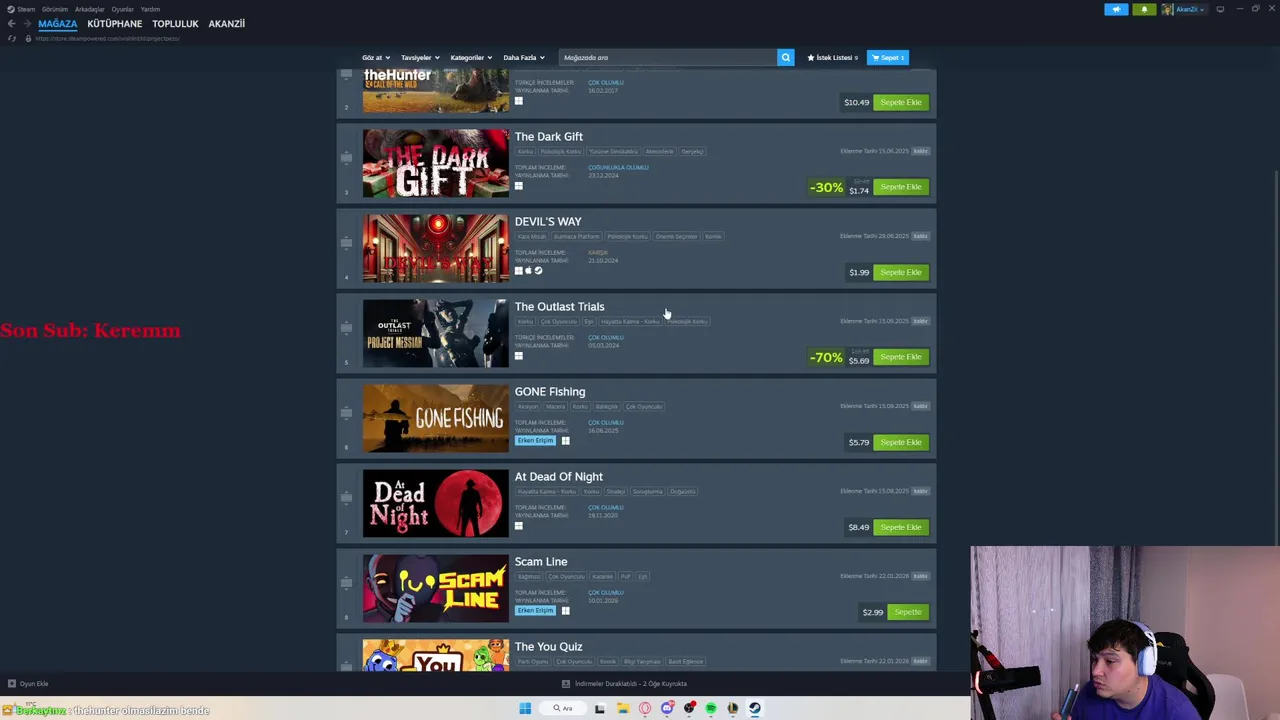Open the green notifications bell
Viewport: 1280px width, 720px height.
[1144, 9]
